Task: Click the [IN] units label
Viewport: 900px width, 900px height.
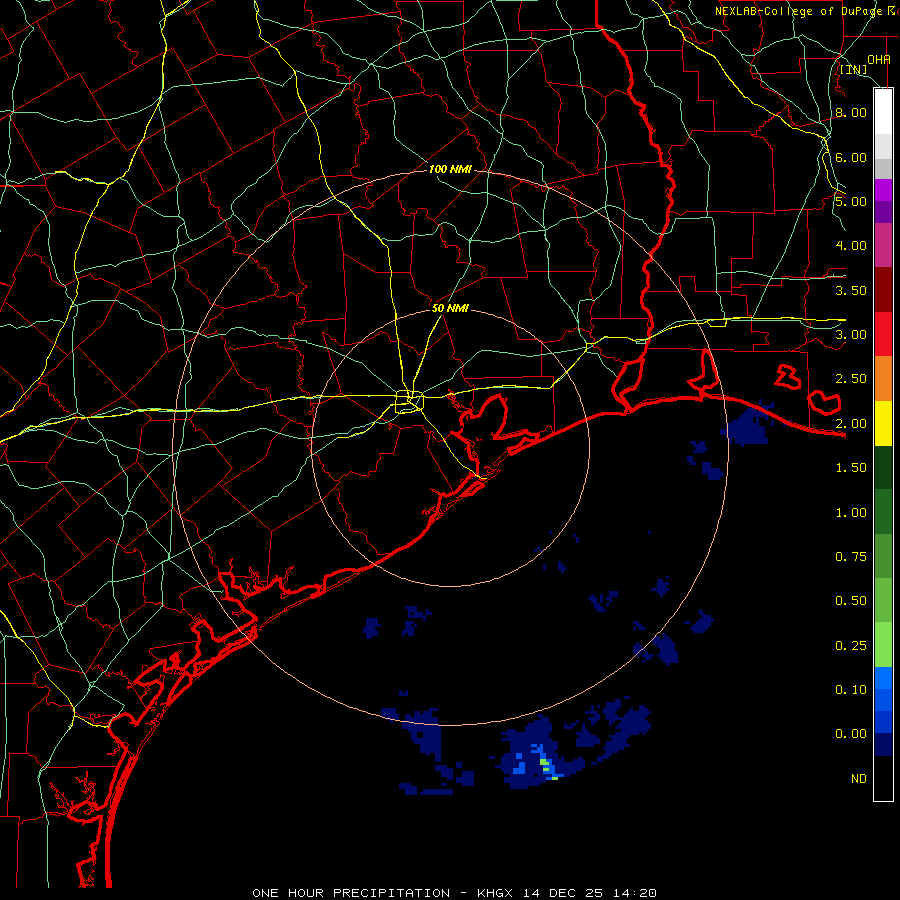Action: pyautogui.click(x=854, y=69)
